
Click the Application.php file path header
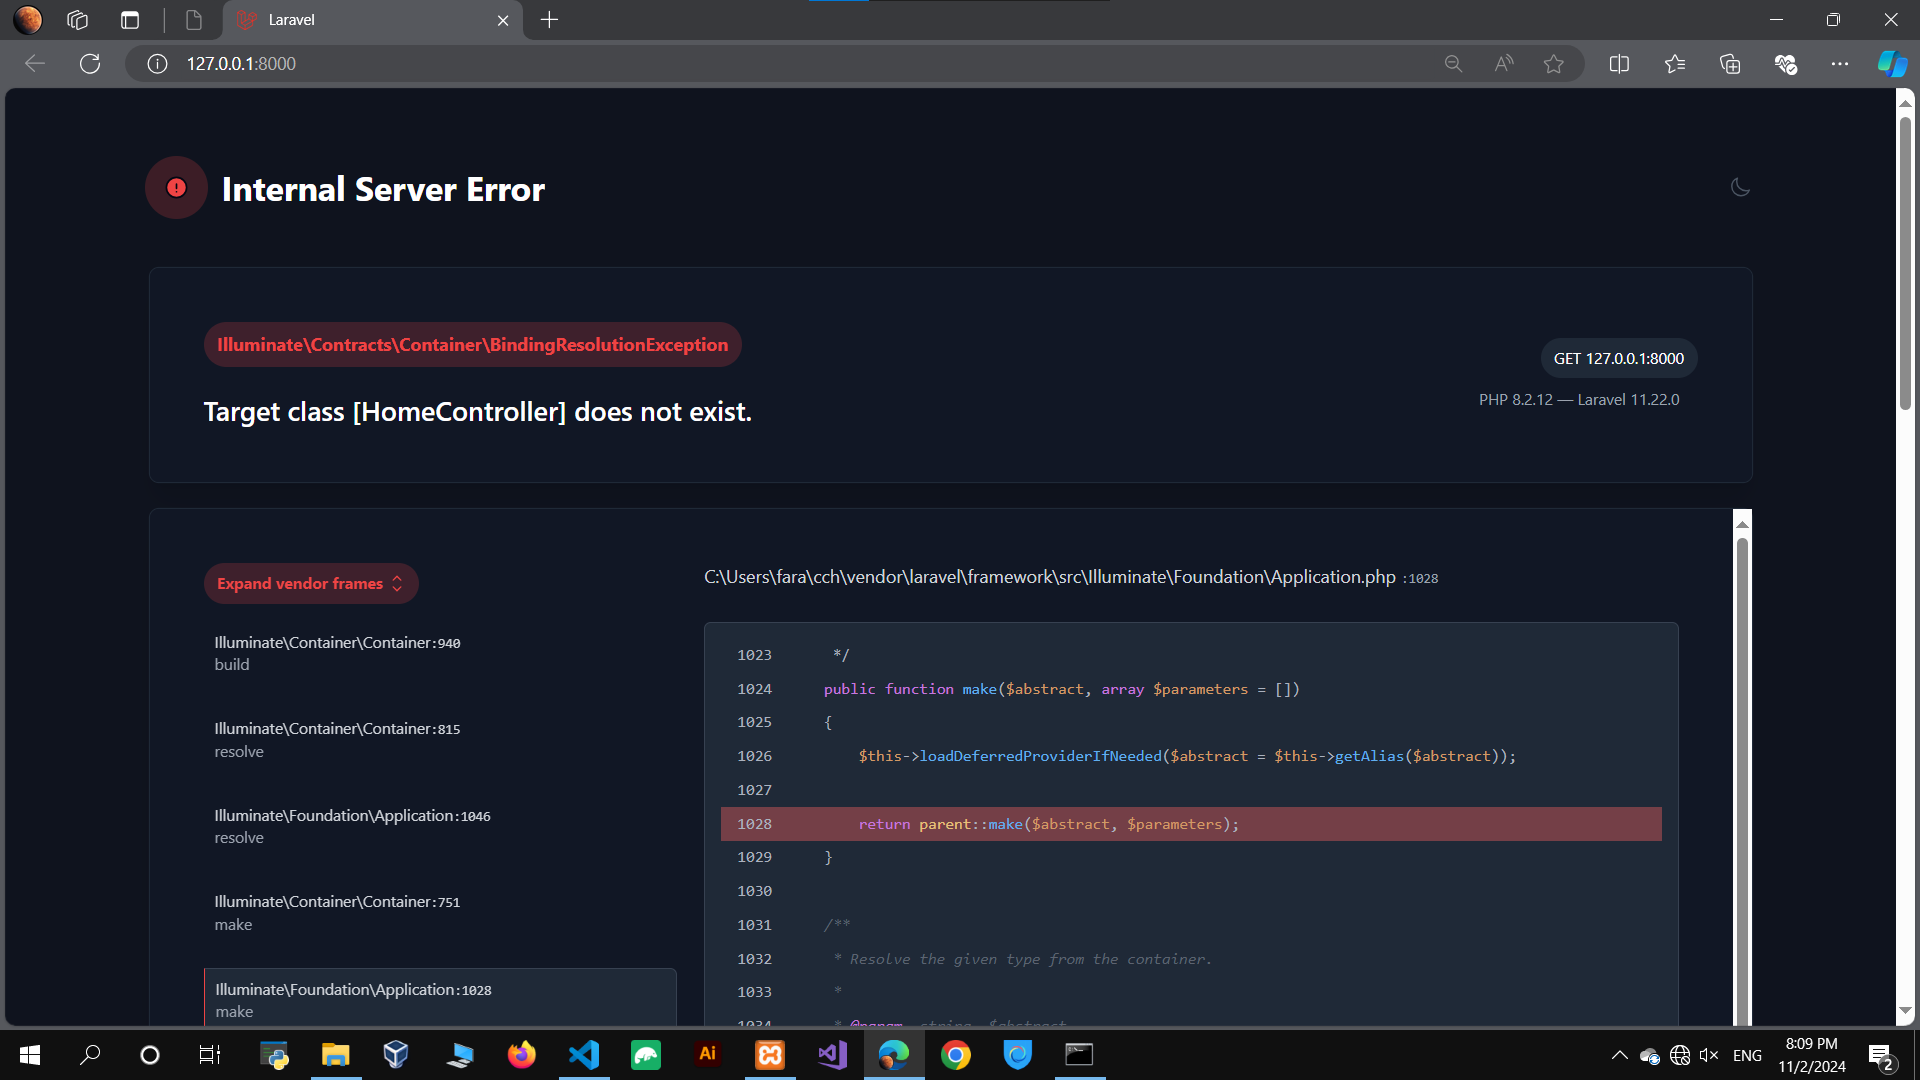point(1071,577)
